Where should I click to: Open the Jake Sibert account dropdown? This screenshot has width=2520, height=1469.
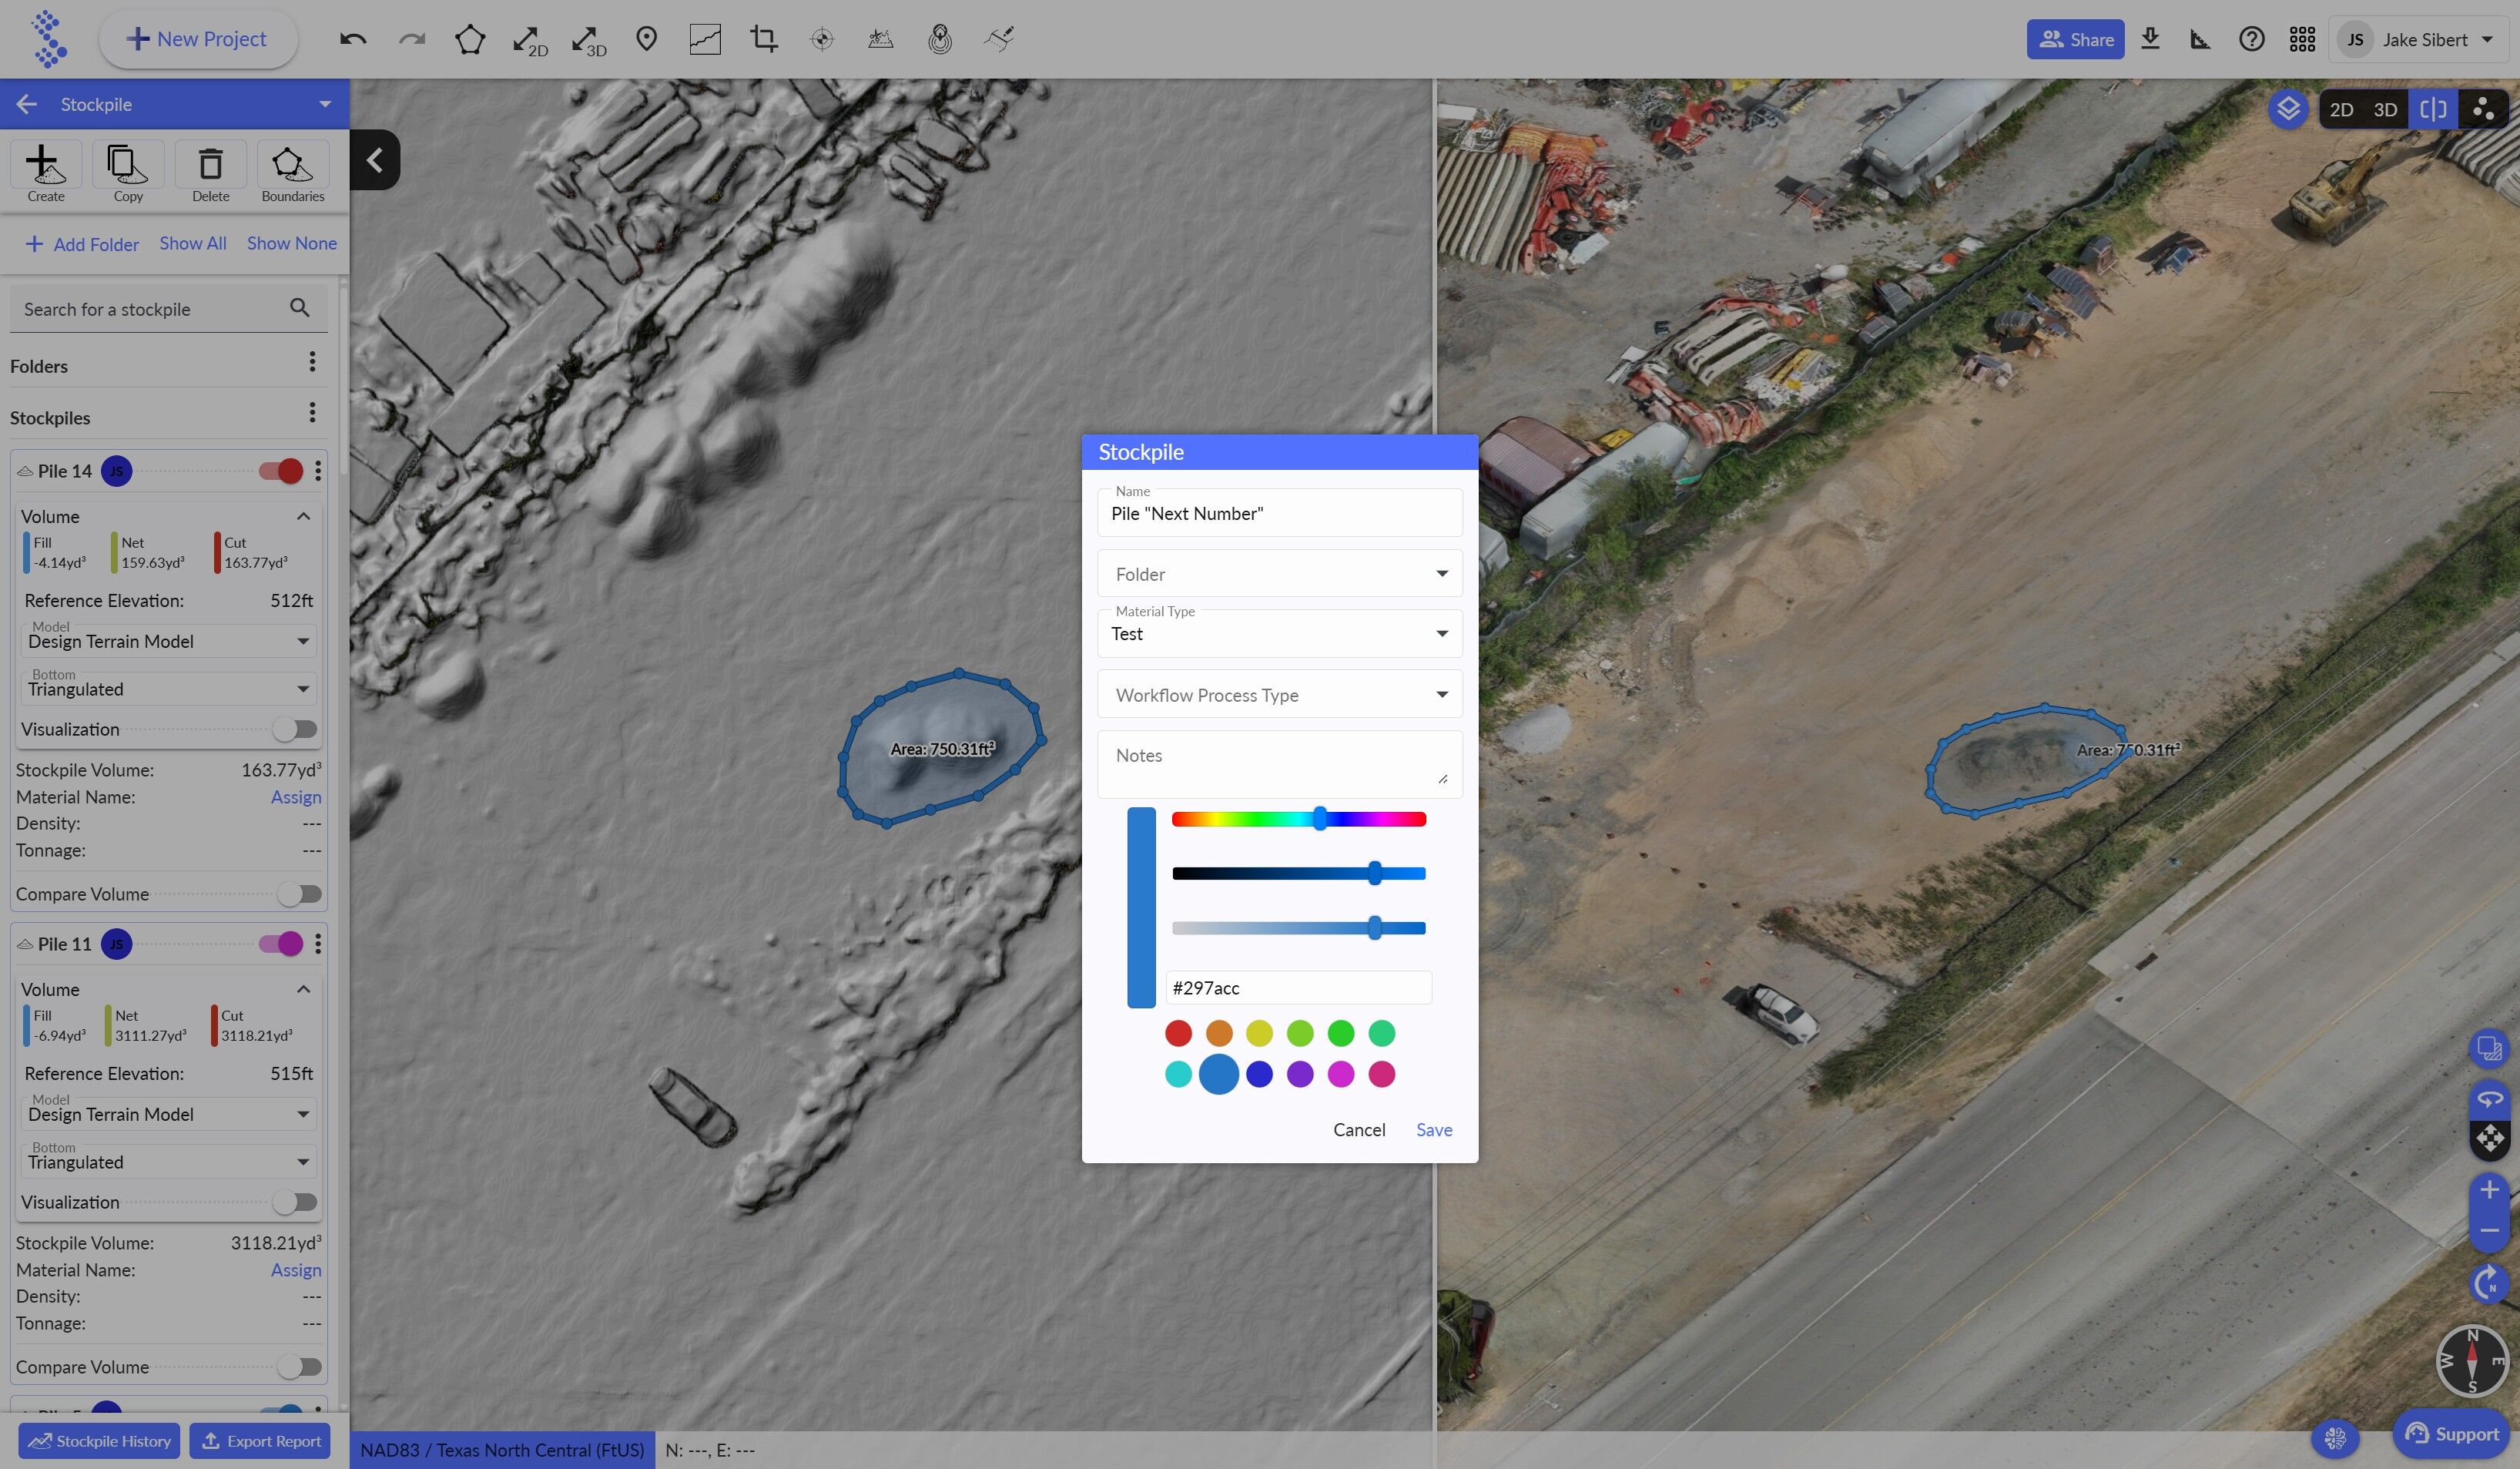tap(2419, 40)
